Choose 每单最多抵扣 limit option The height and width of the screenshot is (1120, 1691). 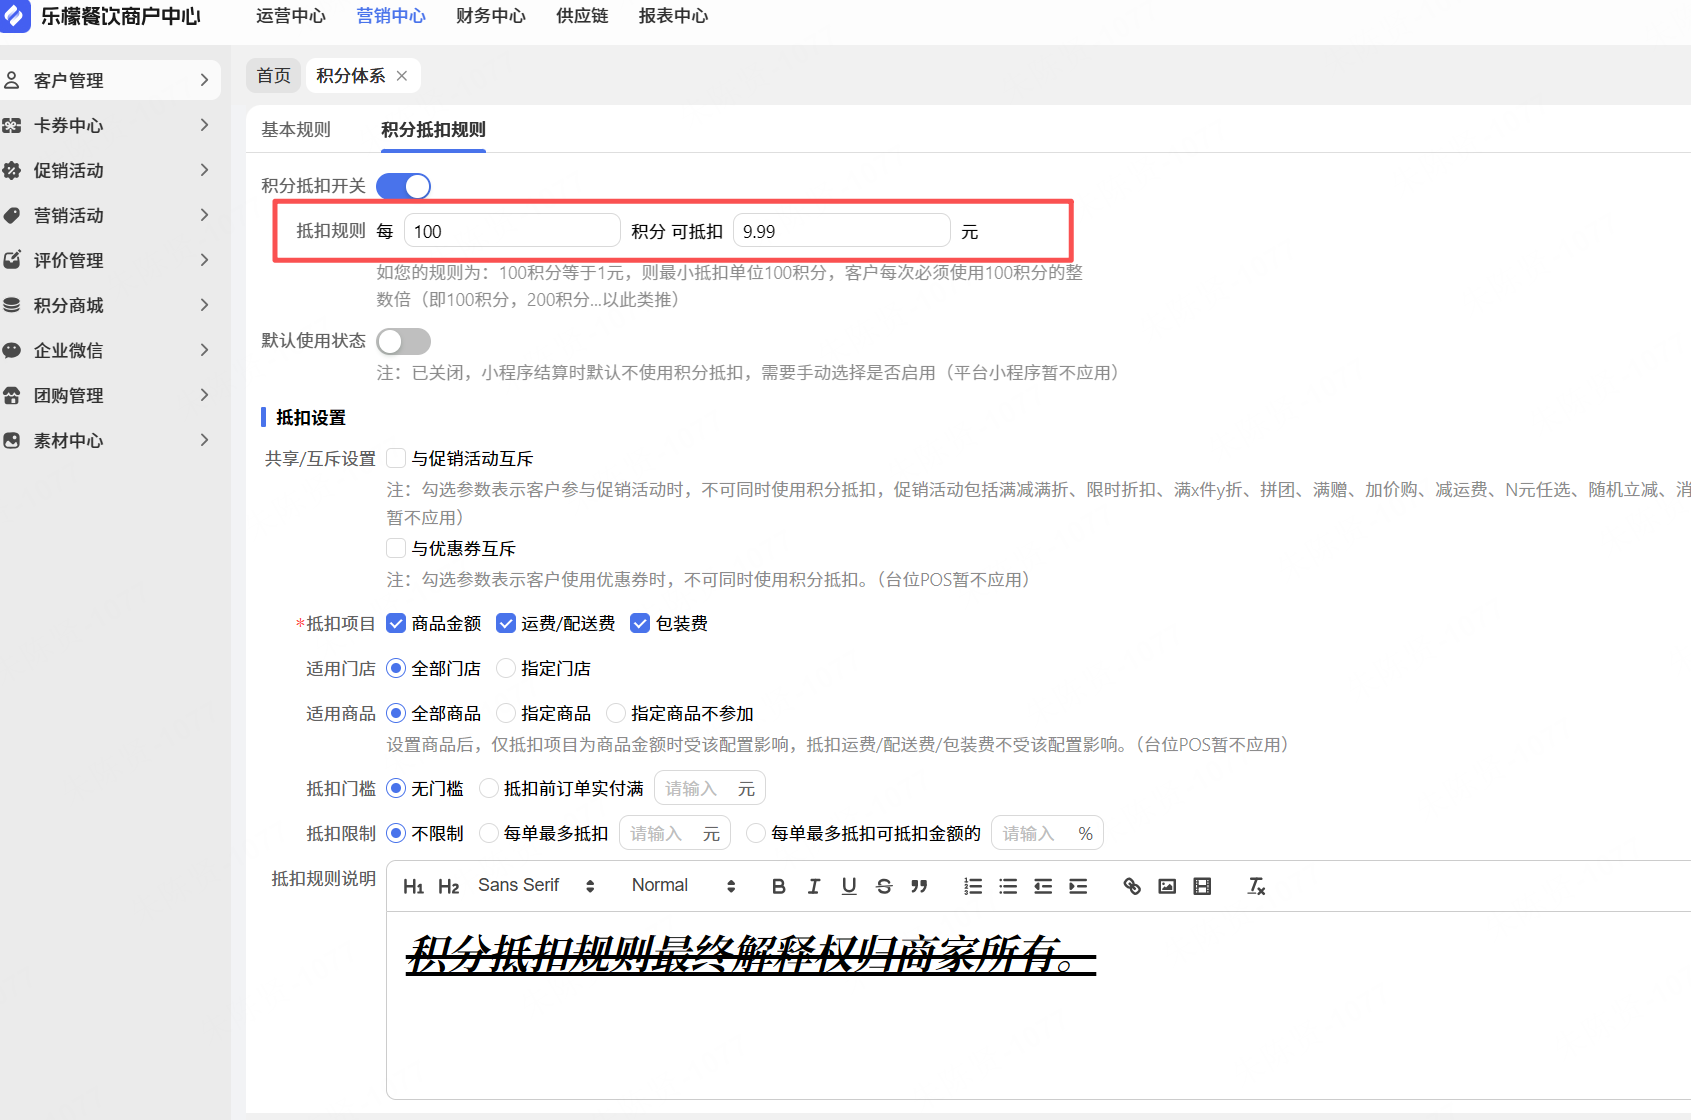coord(489,833)
